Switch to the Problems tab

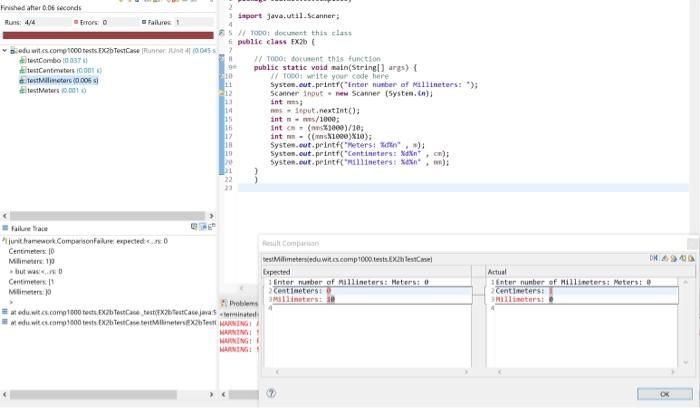click(240, 303)
